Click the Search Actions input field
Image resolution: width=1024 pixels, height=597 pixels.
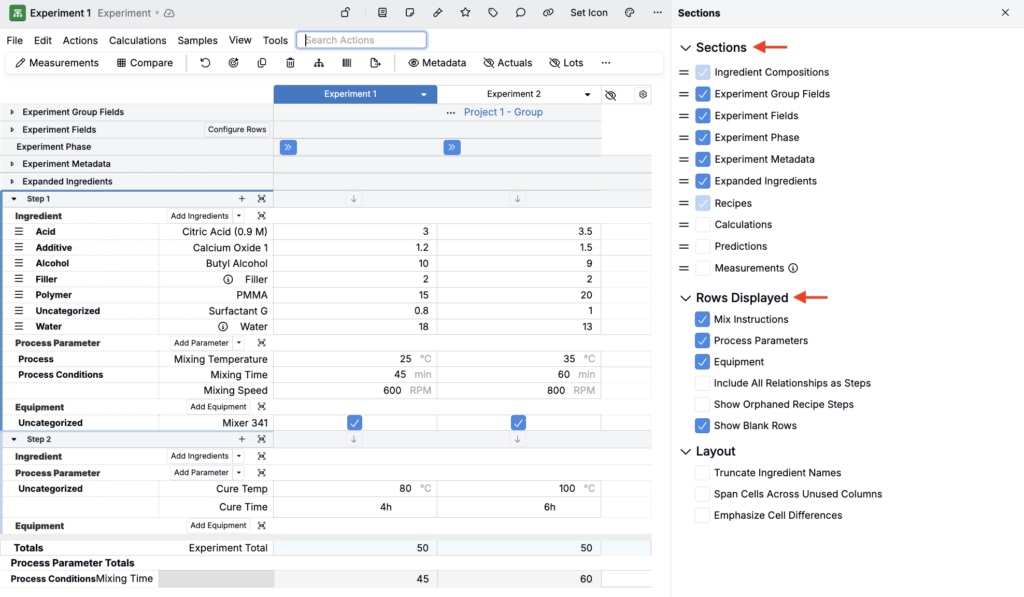(x=362, y=40)
